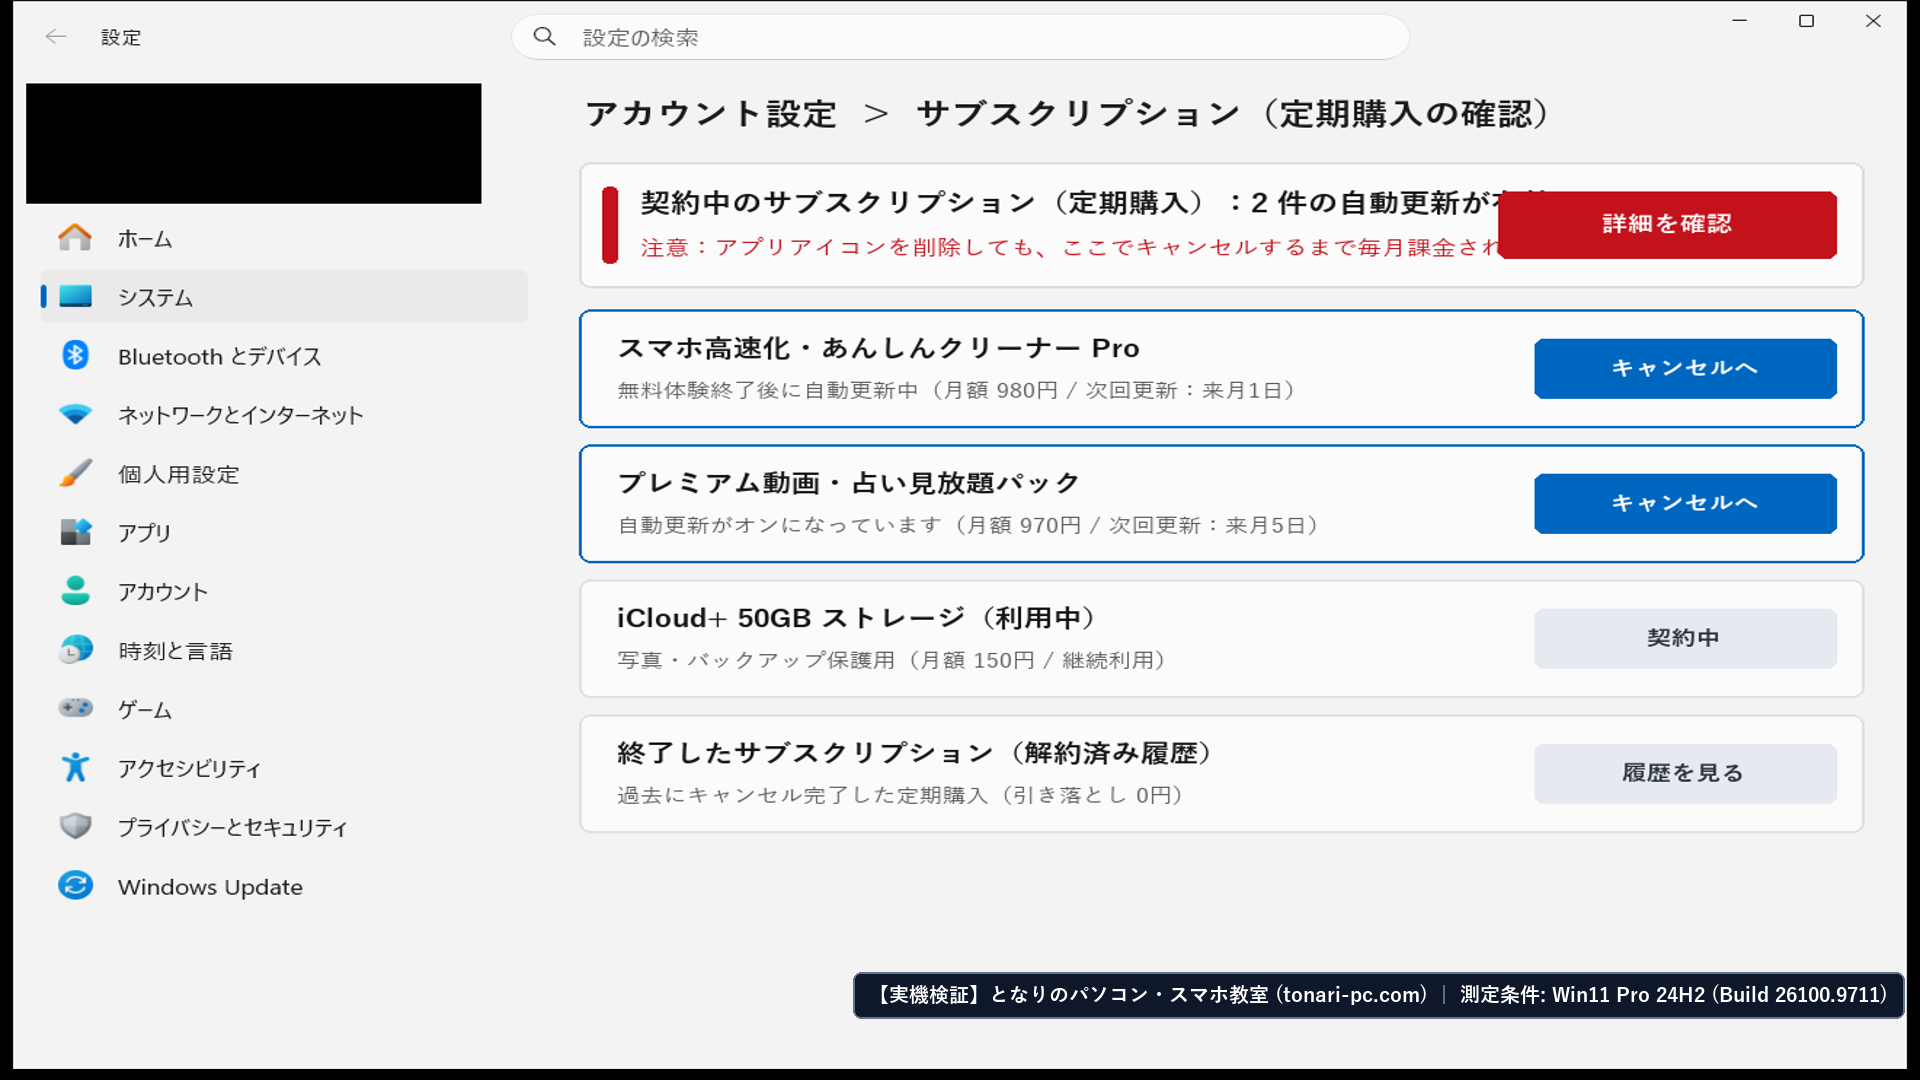Click the 月額 980円 renewal description
This screenshot has width=1920, height=1080.
[957, 390]
